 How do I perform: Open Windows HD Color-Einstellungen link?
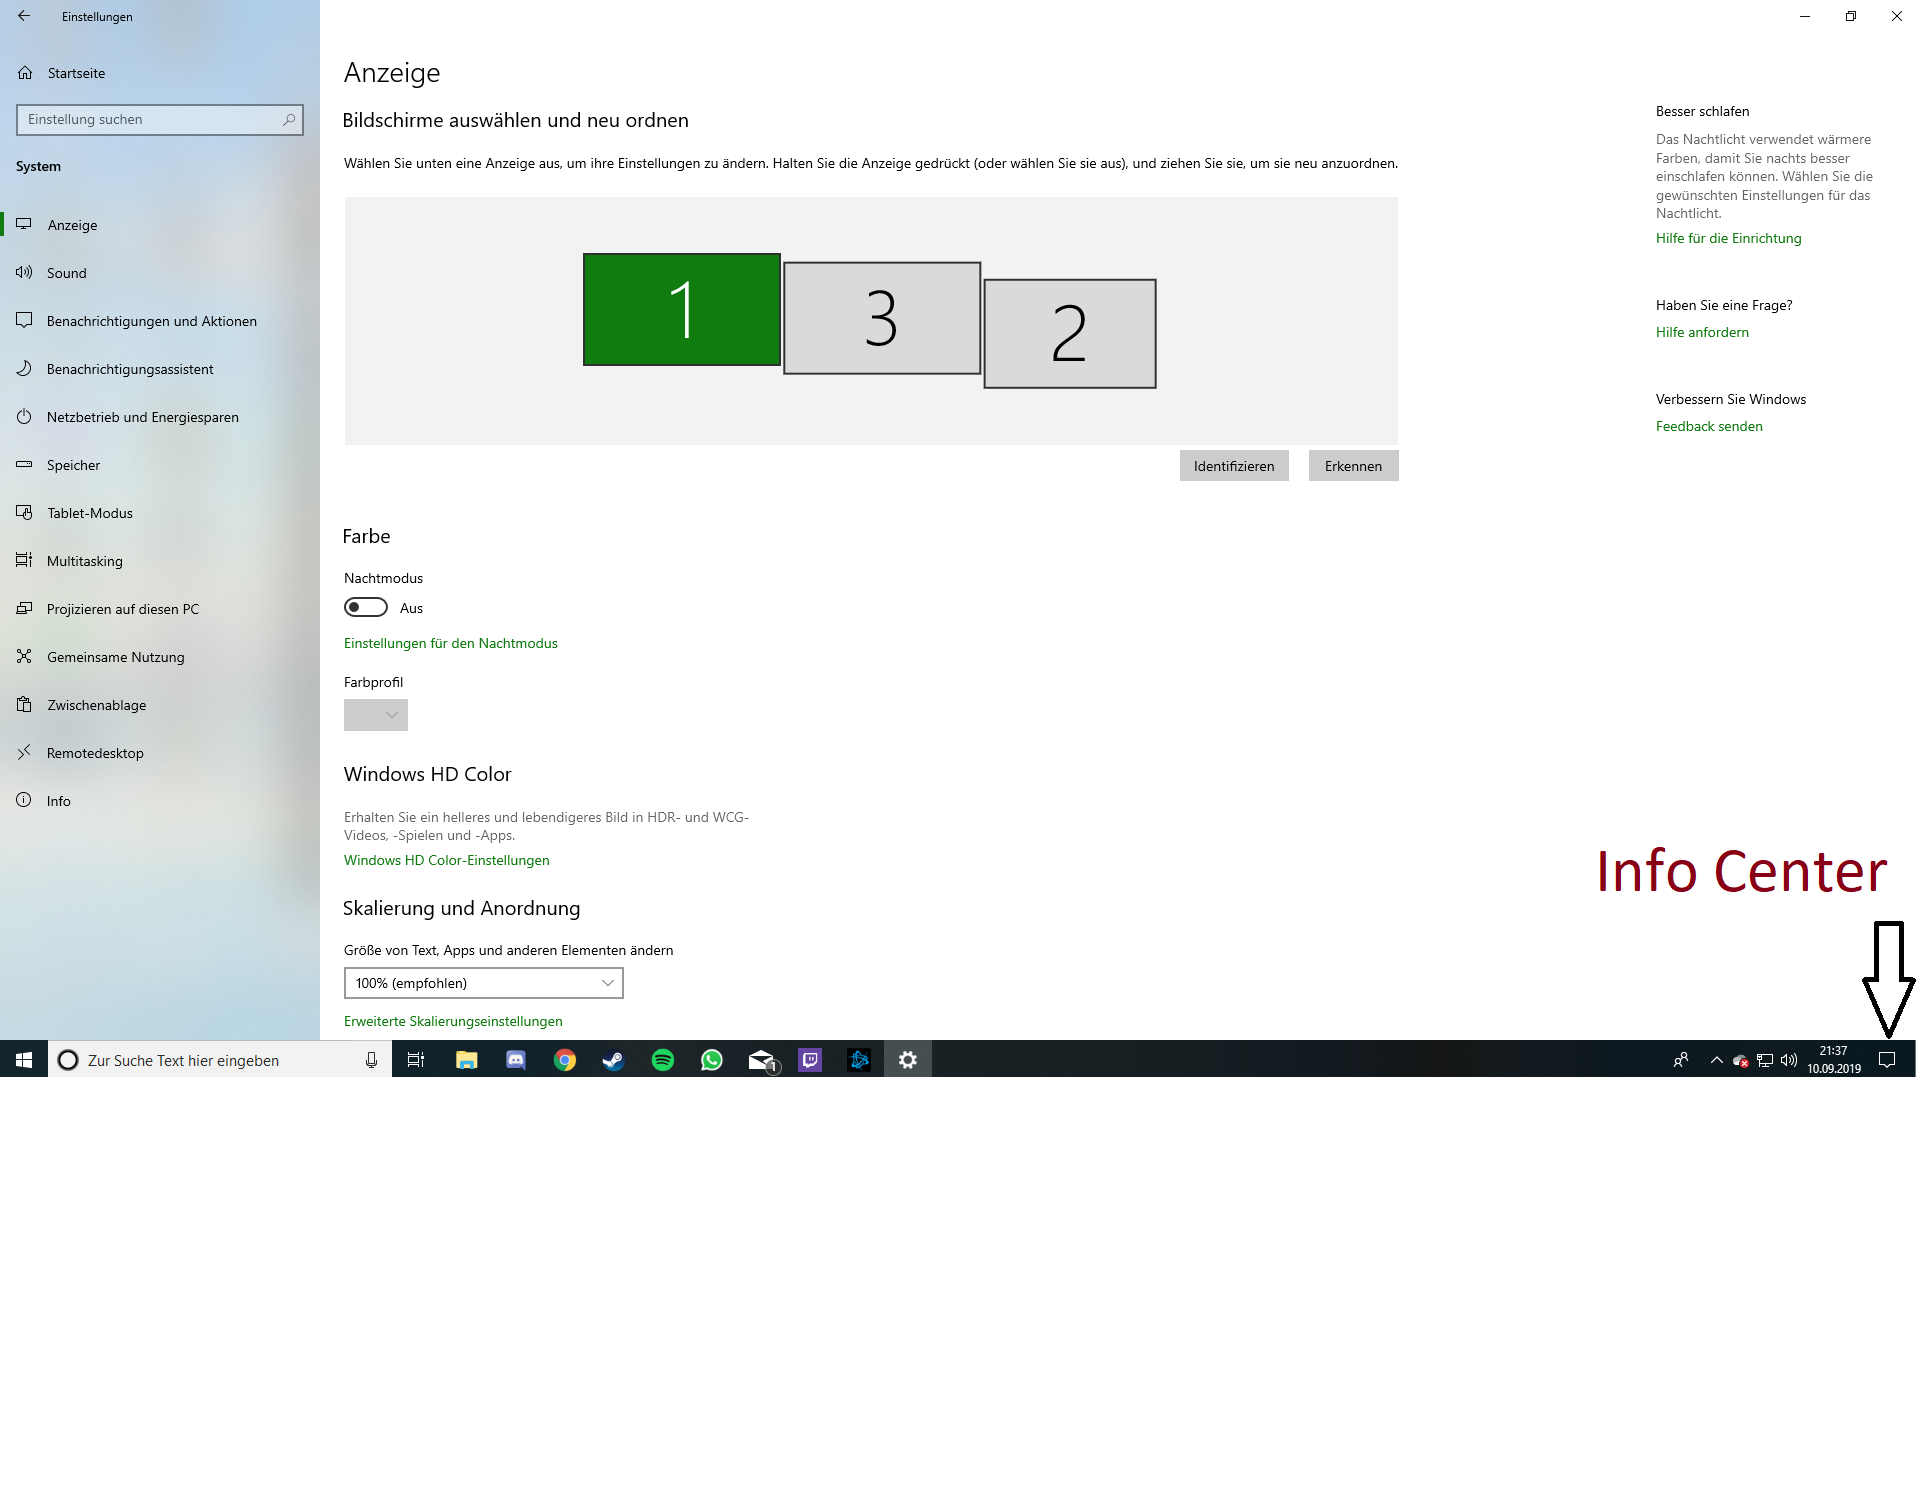click(x=446, y=860)
